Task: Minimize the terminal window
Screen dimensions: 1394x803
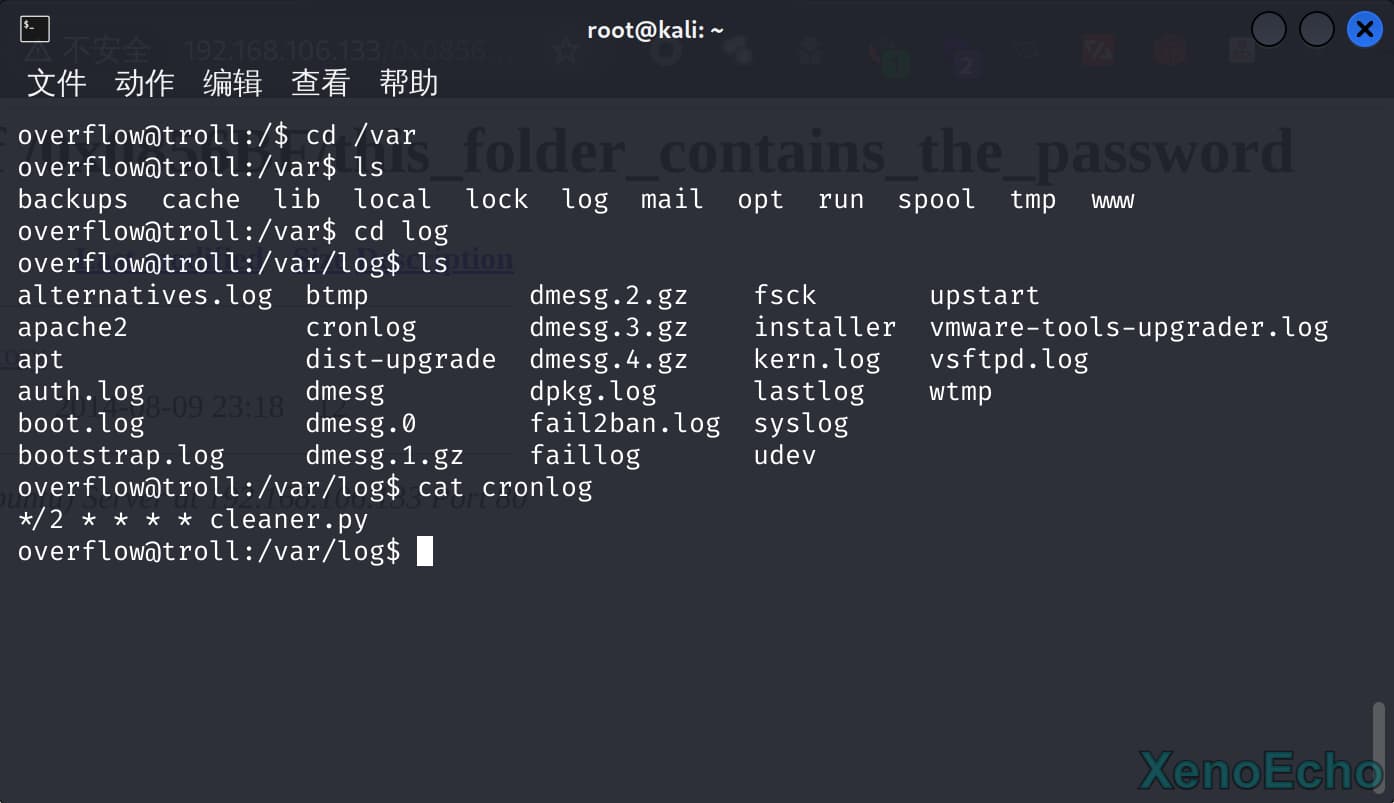Action: point(1269,30)
